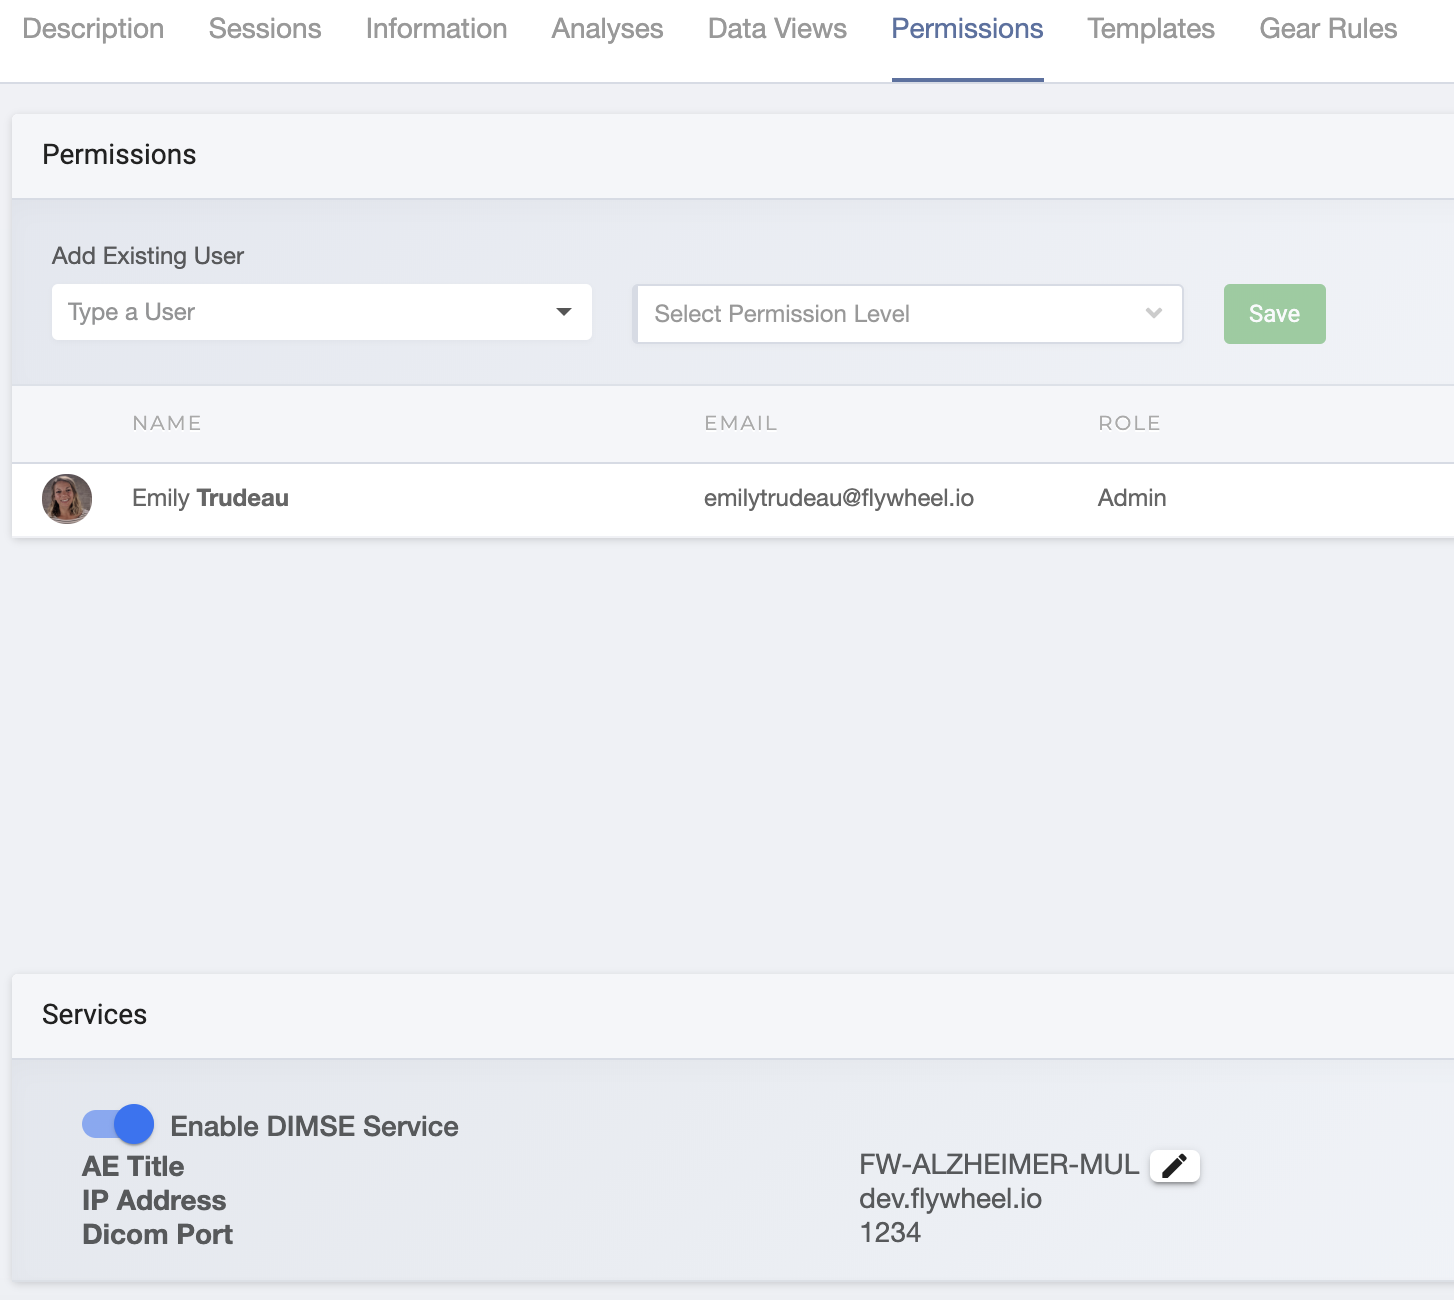The height and width of the screenshot is (1300, 1454).
Task: Open the Data Views tab
Action: (x=777, y=29)
